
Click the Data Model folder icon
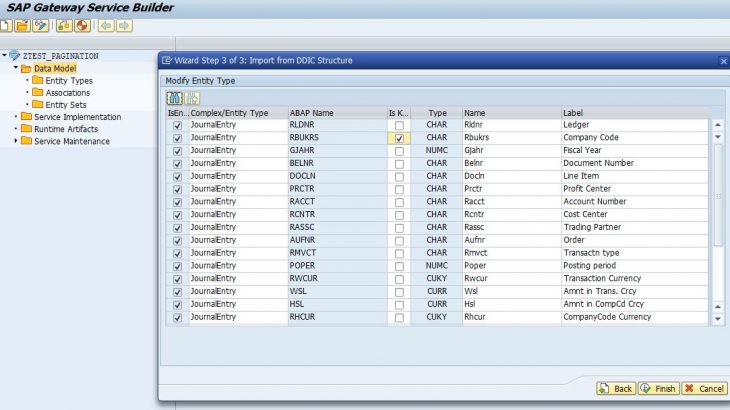tap(26, 68)
